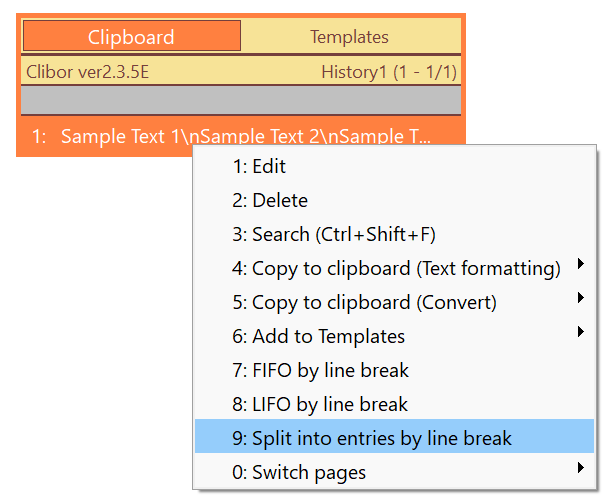The height and width of the screenshot is (503, 611).
Task: Choose FIFO by line break
Action: click(394, 370)
